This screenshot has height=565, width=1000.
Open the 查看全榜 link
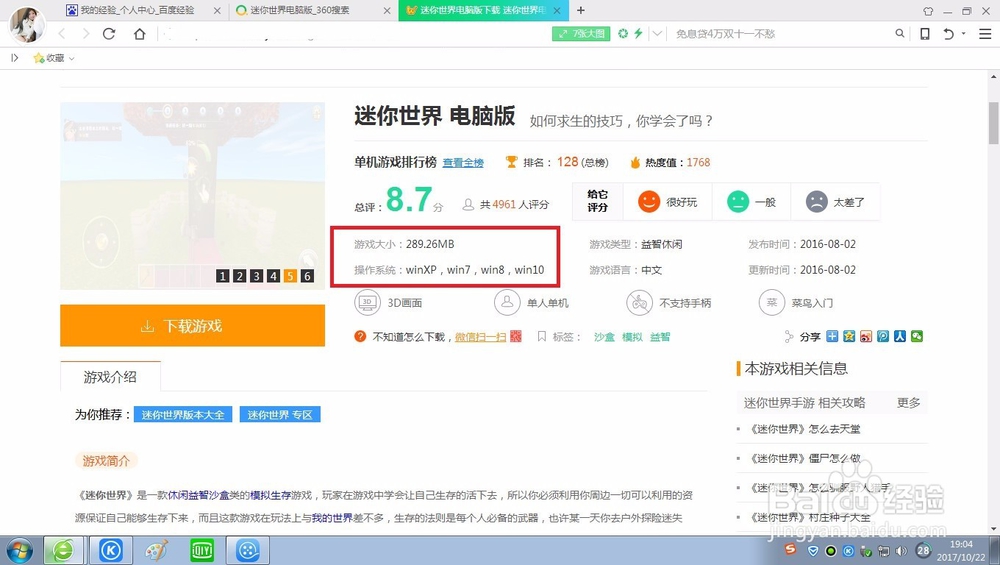[463, 163]
